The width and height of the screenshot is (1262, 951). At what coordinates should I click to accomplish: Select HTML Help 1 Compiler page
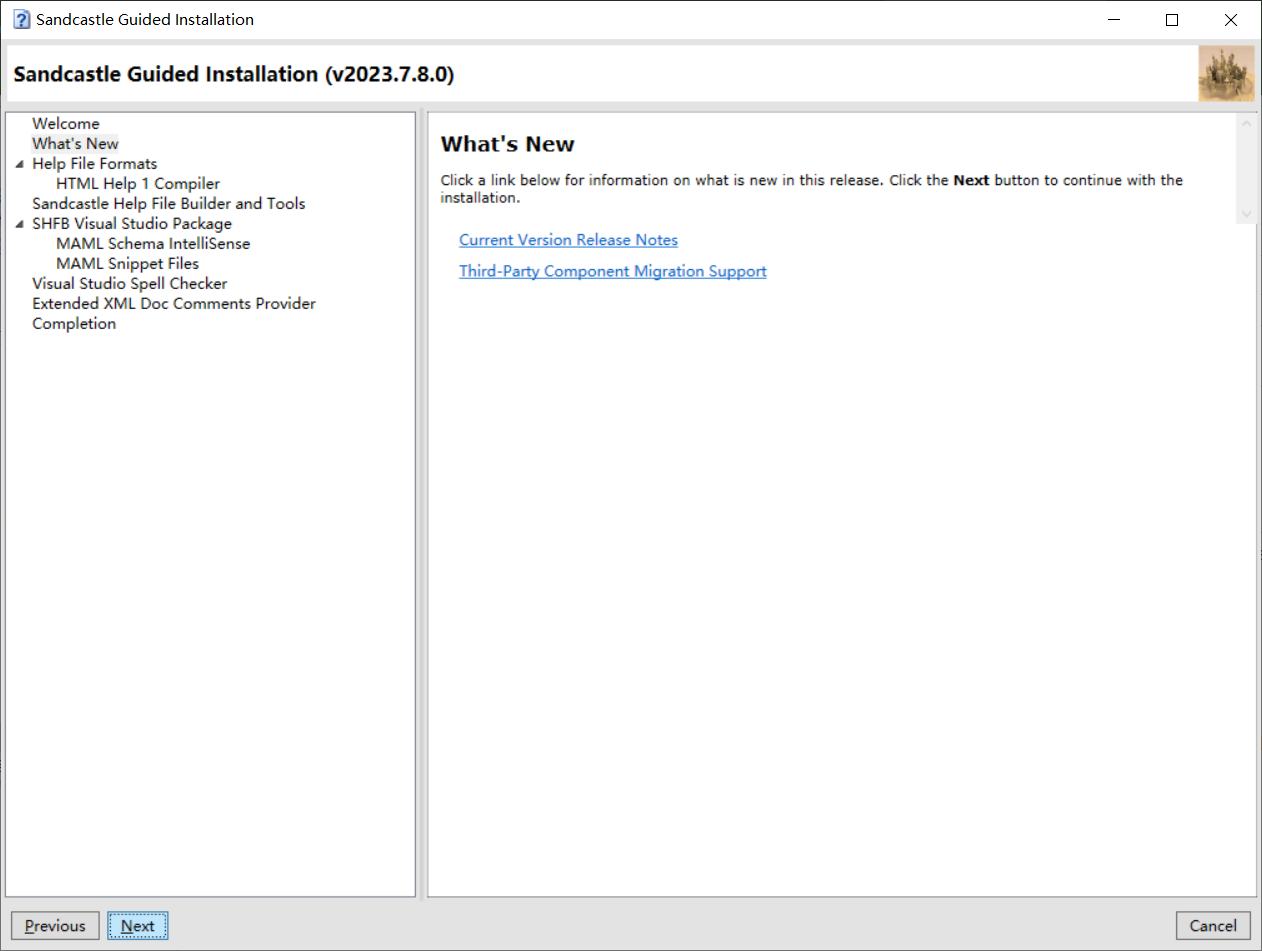[138, 184]
